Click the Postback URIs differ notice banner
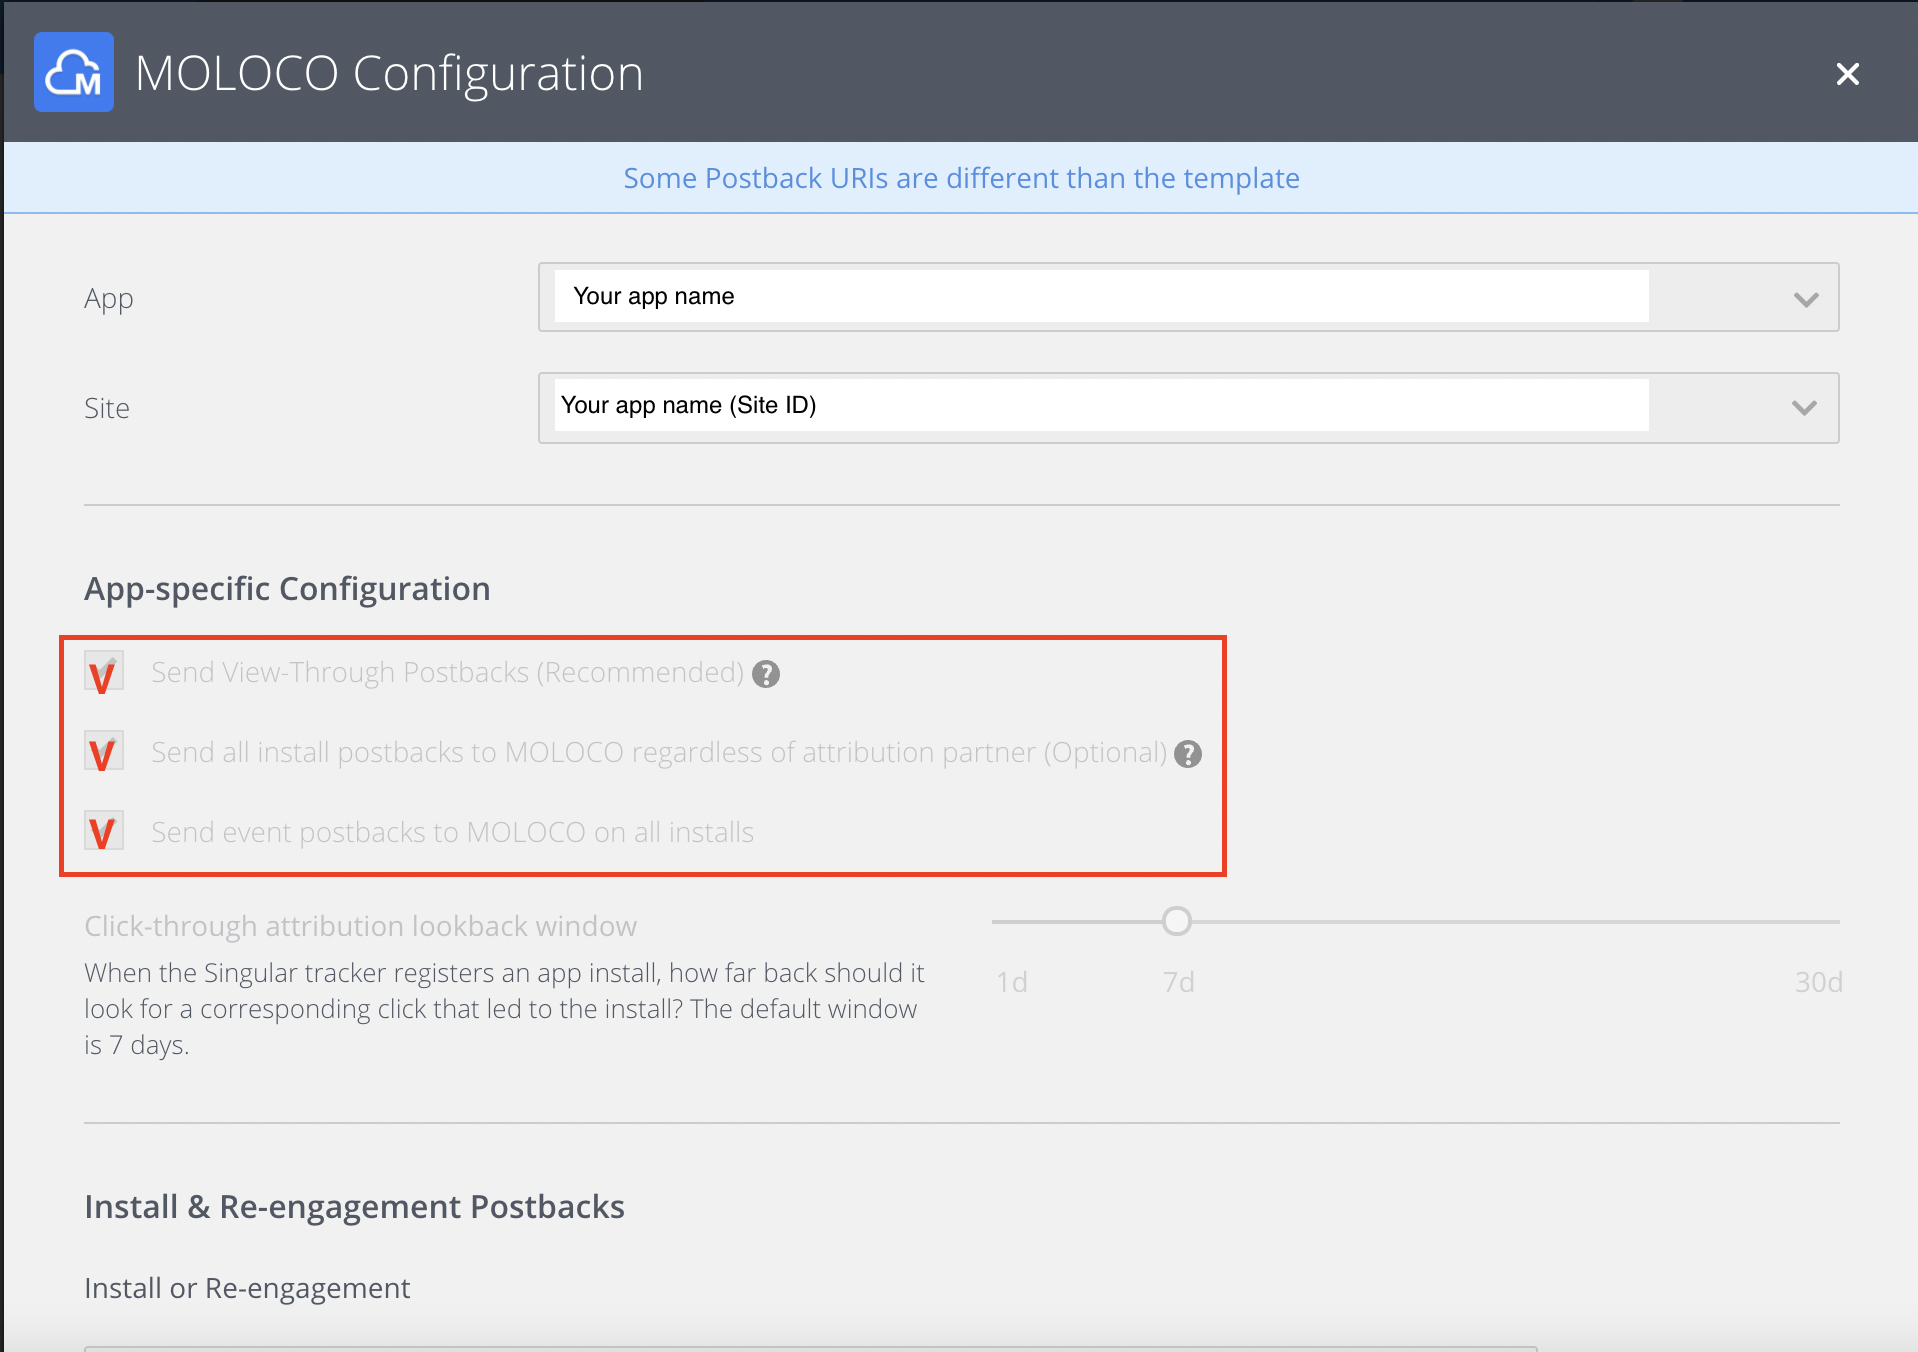 [960, 178]
